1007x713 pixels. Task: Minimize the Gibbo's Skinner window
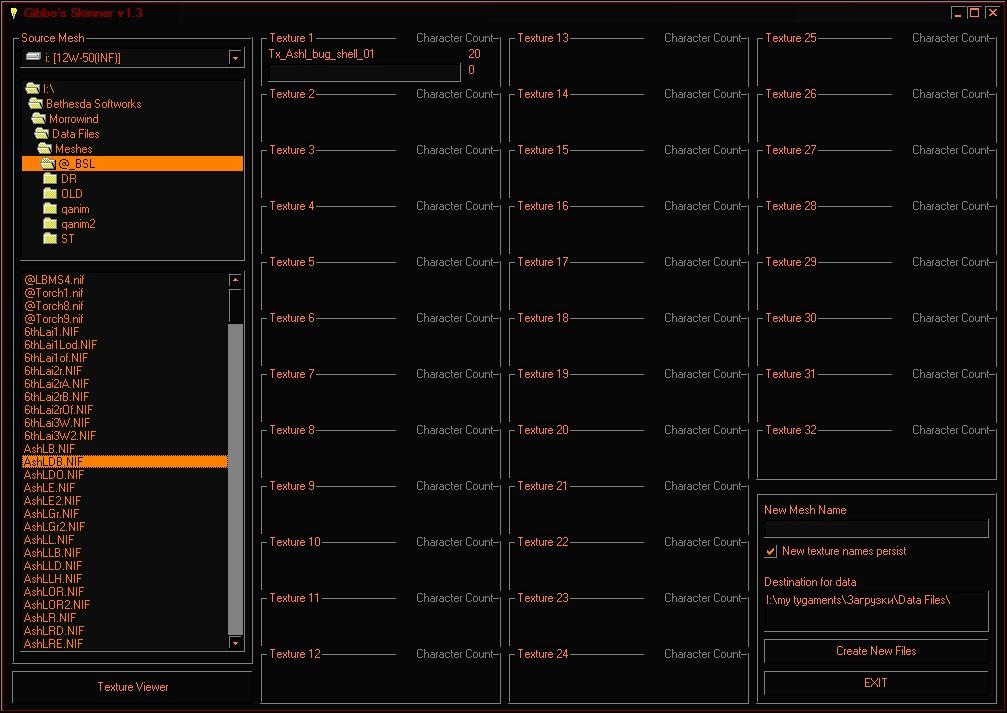tap(958, 12)
